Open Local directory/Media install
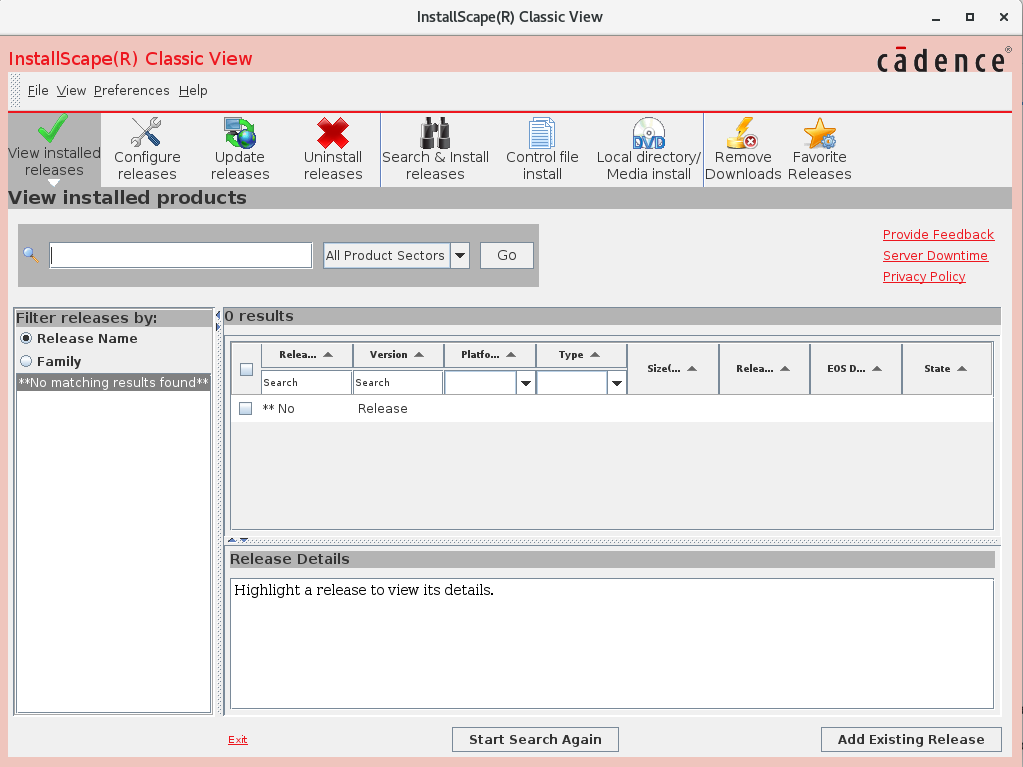Screen dimensions: 1023x767 [x=648, y=132]
